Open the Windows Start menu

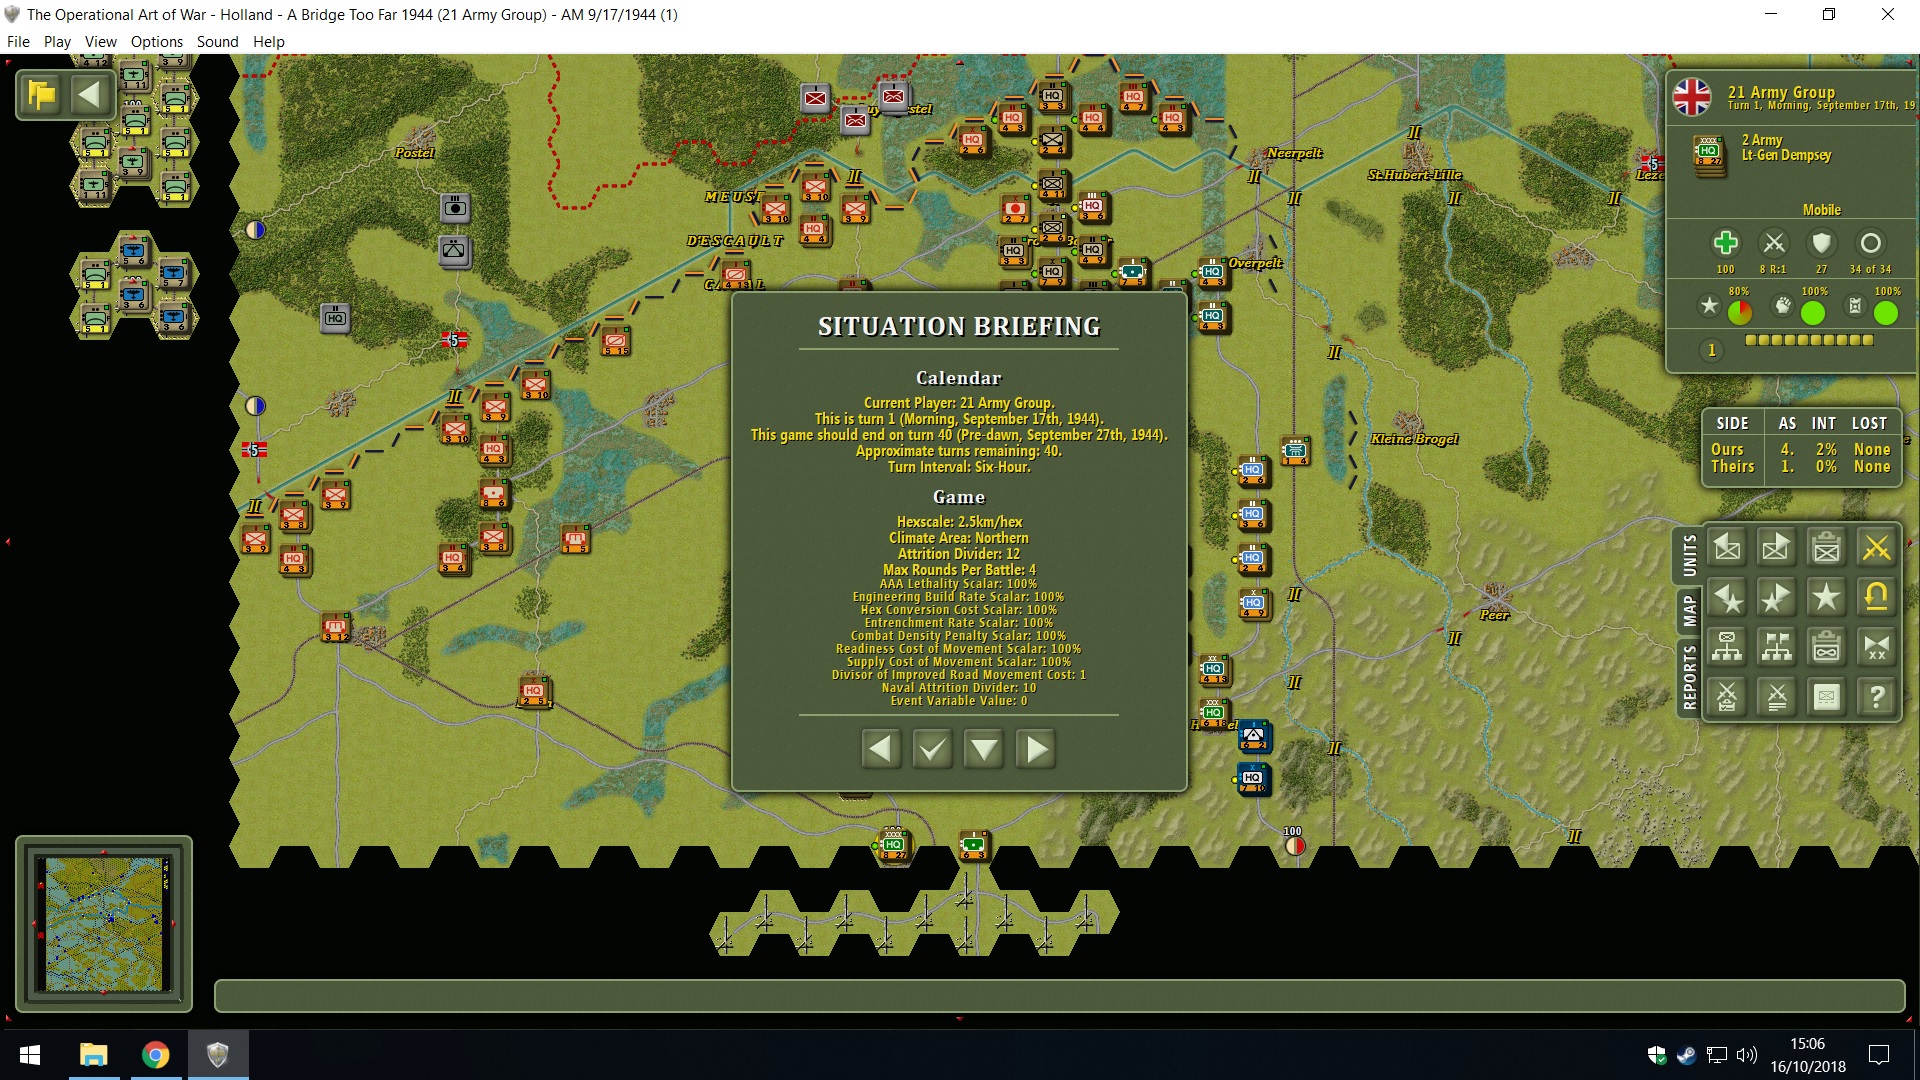pyautogui.click(x=30, y=1055)
